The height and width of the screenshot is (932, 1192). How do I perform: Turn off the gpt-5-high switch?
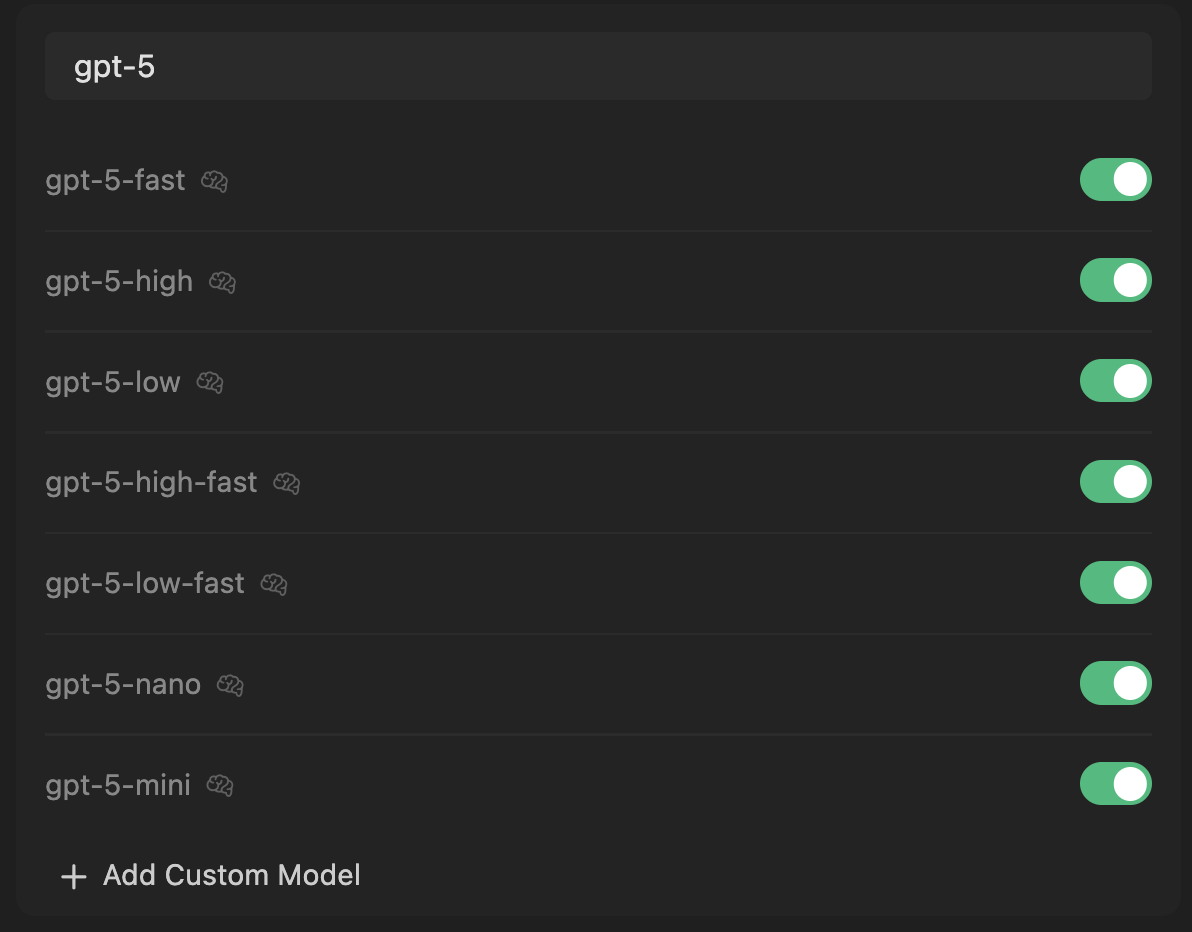click(1115, 281)
